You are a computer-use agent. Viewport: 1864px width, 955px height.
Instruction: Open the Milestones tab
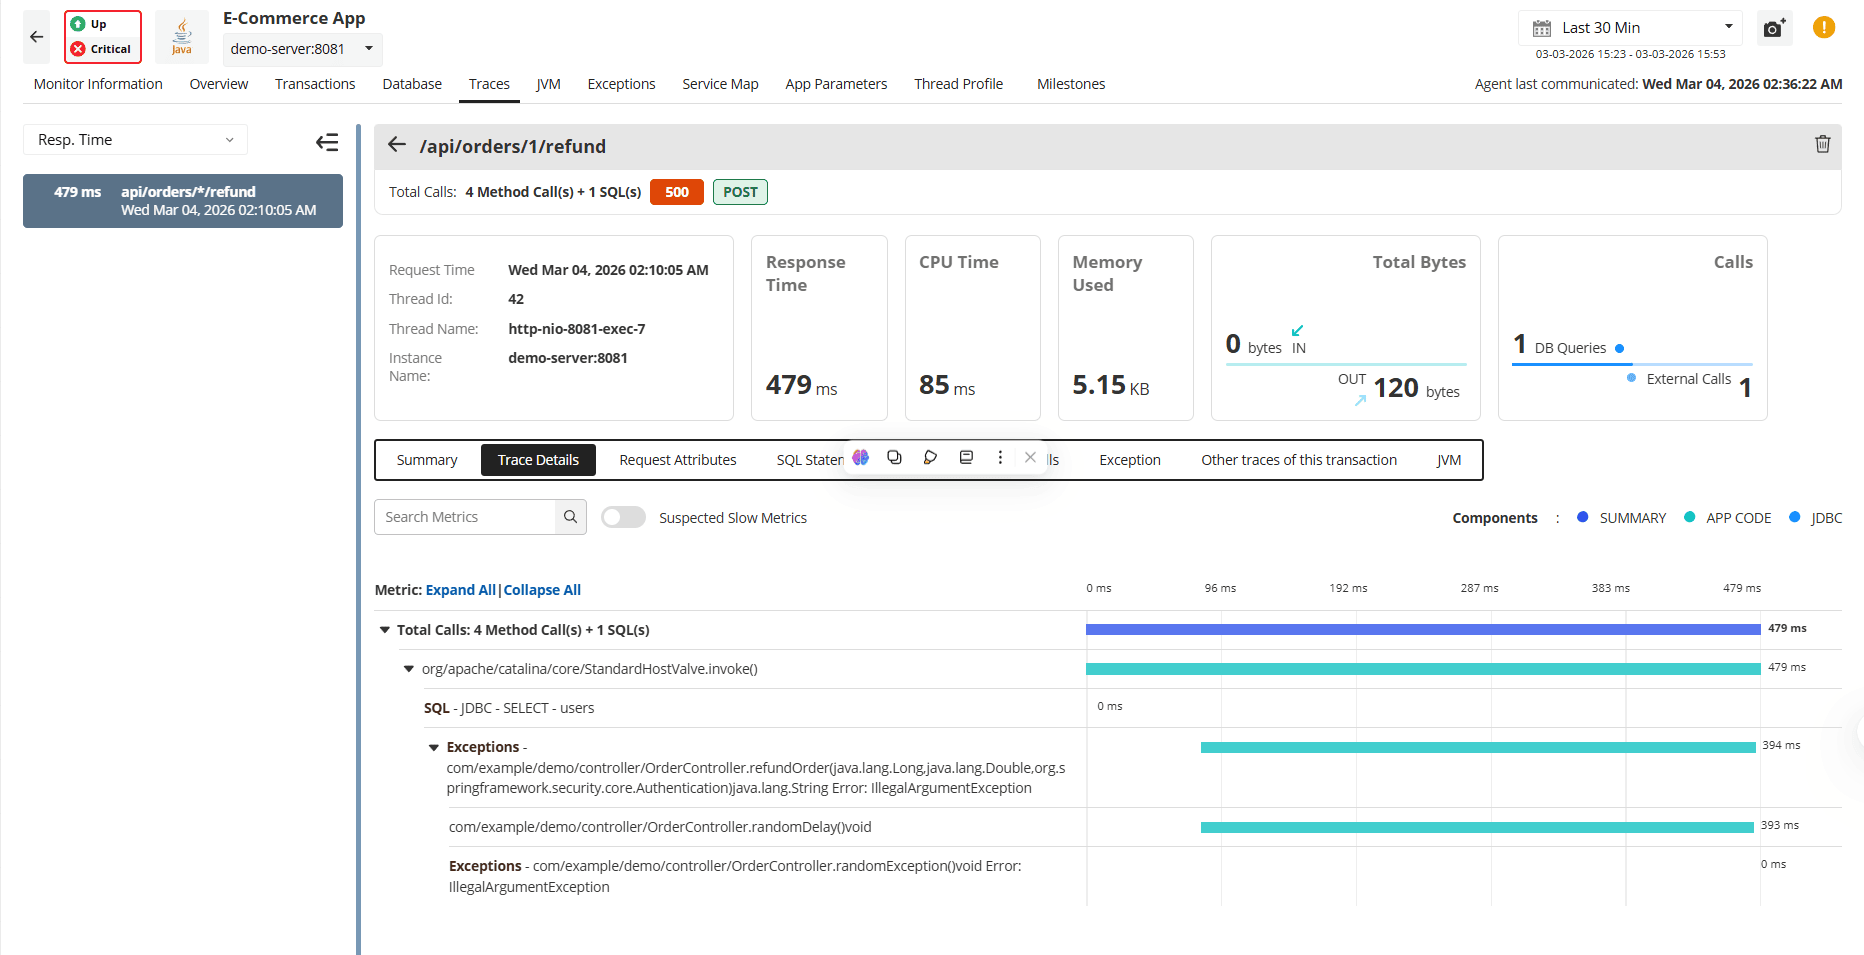click(1071, 84)
